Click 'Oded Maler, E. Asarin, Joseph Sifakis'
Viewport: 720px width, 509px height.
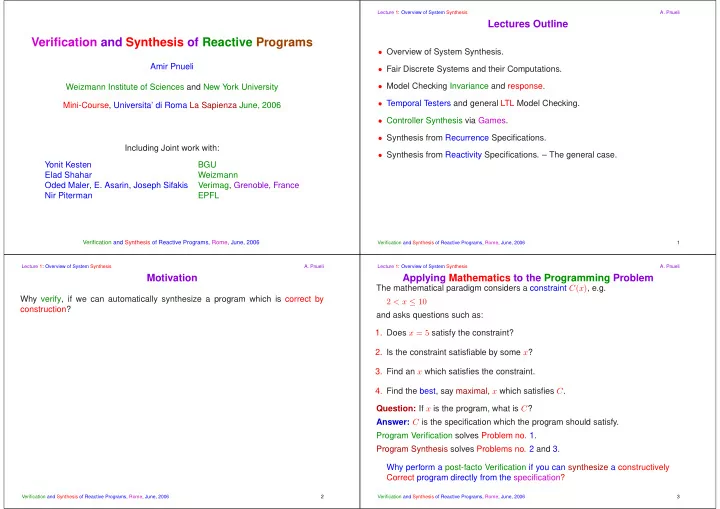[x=116, y=185]
